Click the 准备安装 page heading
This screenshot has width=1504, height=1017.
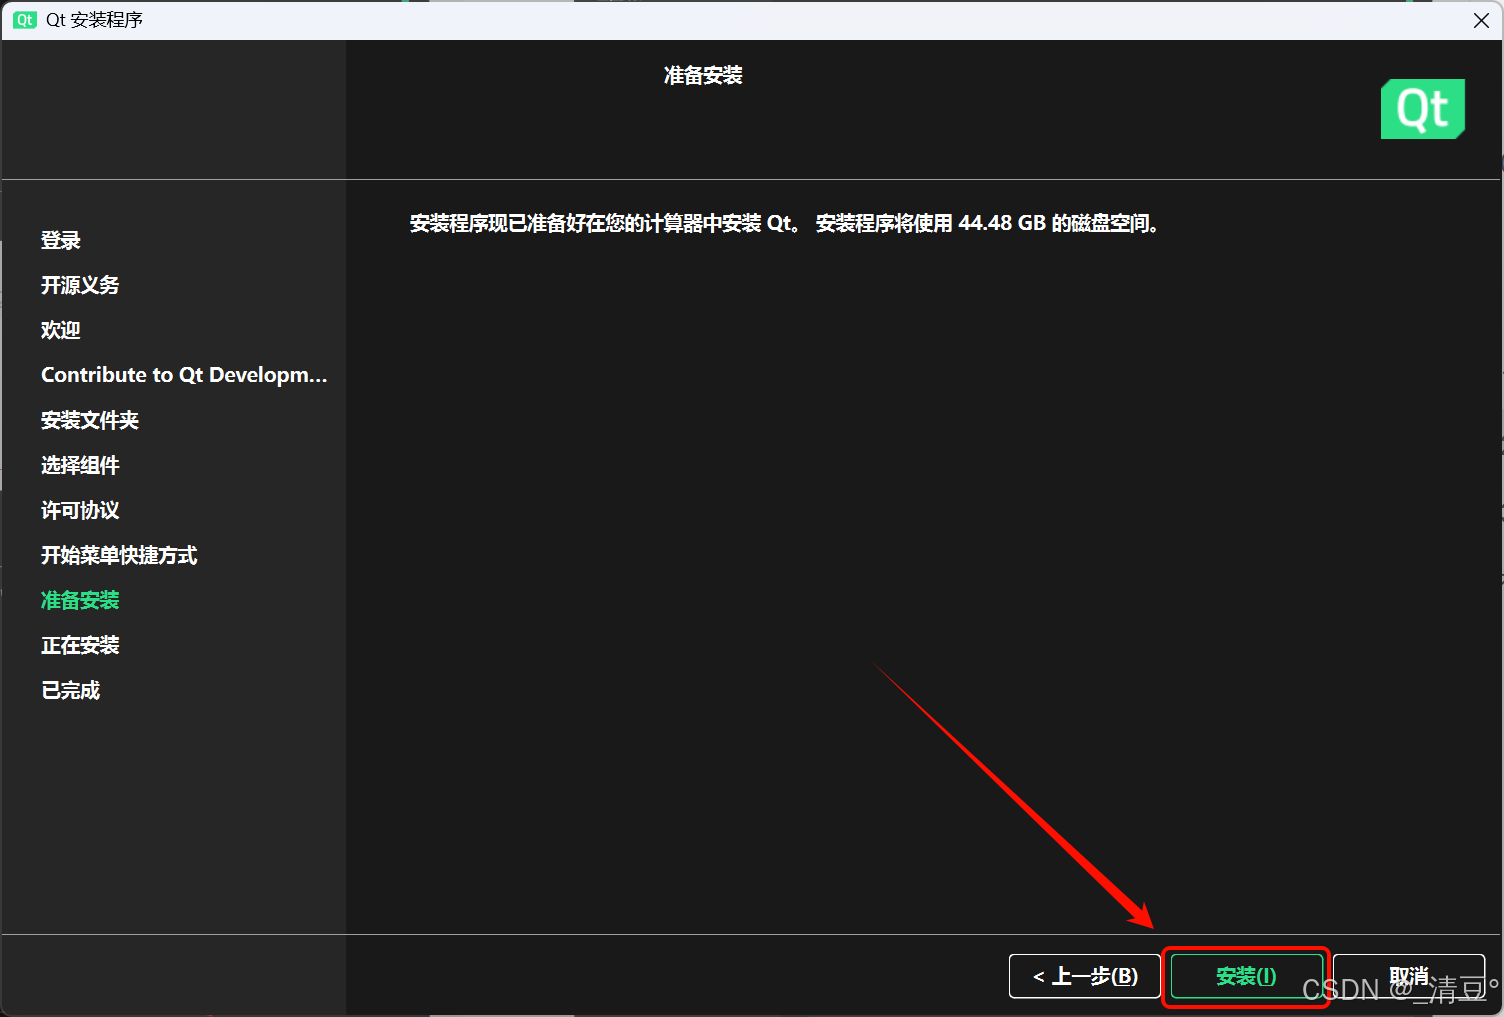[x=703, y=75]
